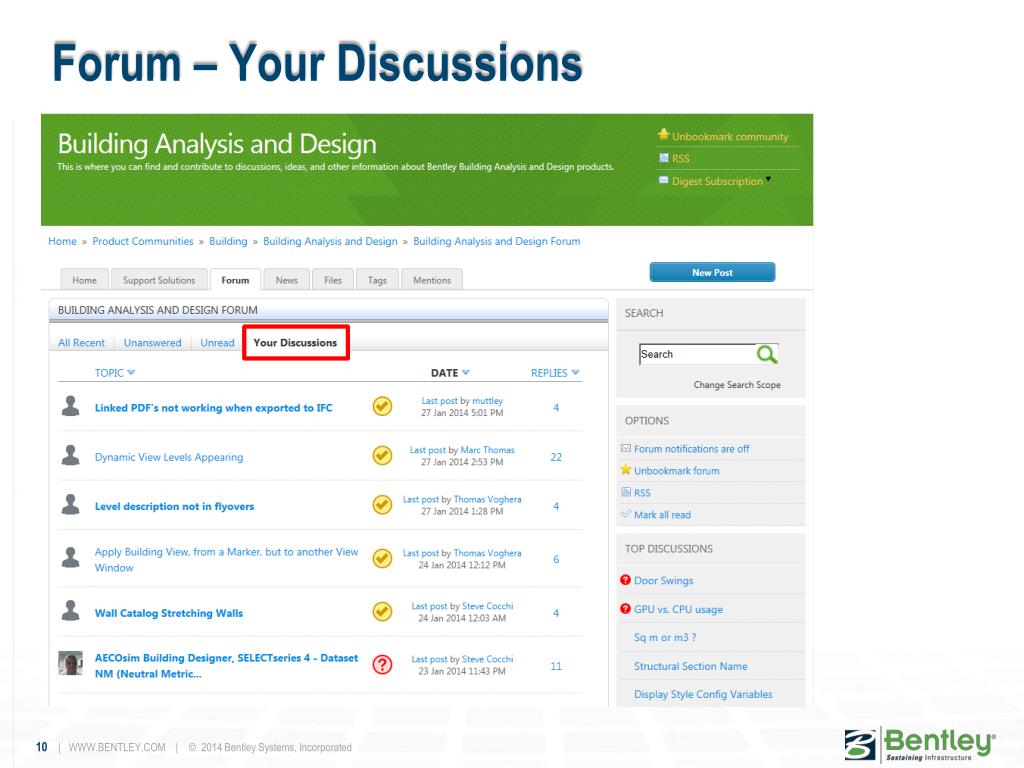The height and width of the screenshot is (768, 1024).
Task: Switch to the Files tab
Action: 333,280
